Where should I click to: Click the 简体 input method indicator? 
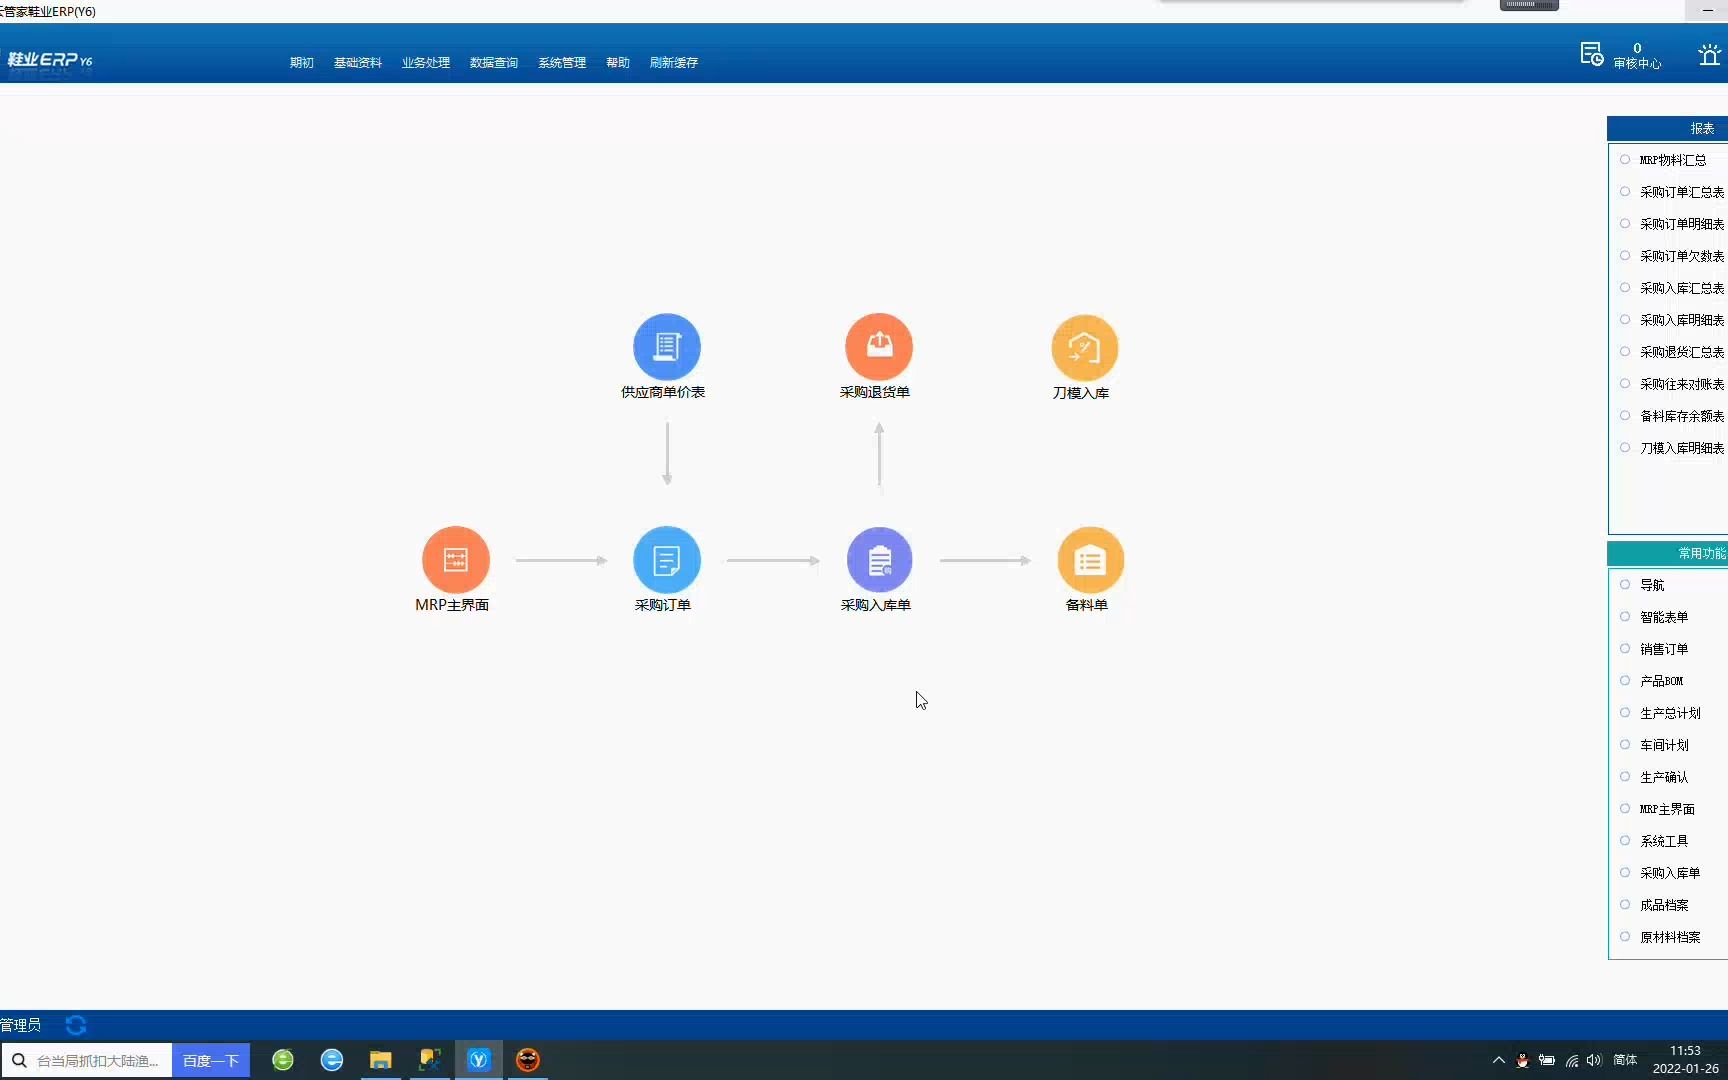[1625, 1060]
